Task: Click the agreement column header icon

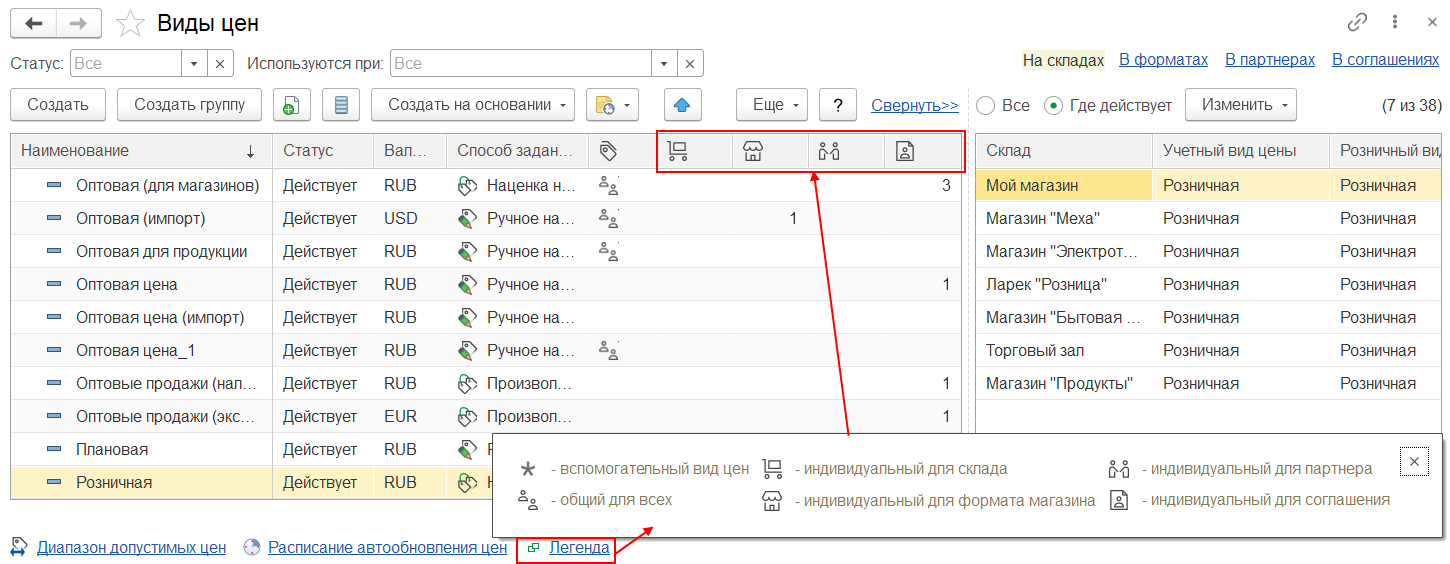Action: [904, 151]
